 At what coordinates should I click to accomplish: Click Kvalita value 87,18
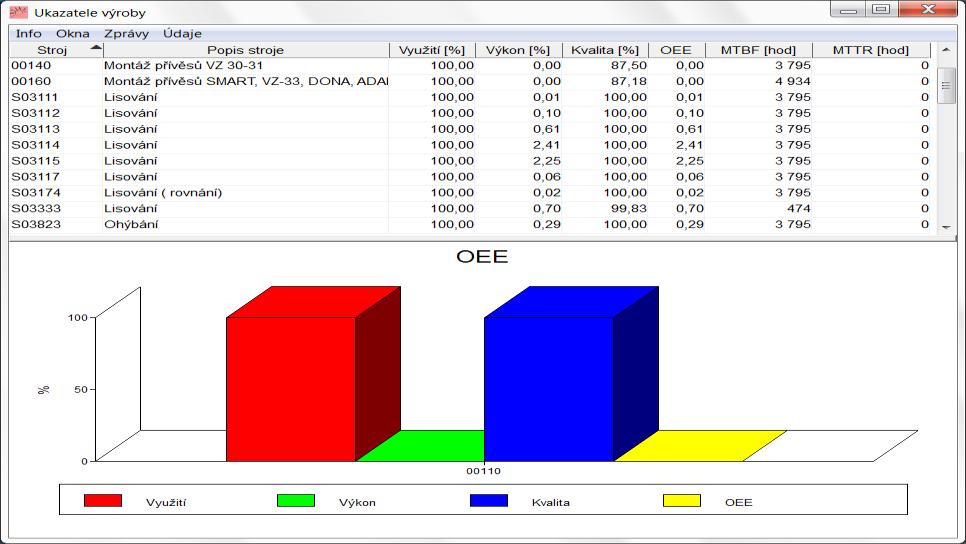pos(628,81)
